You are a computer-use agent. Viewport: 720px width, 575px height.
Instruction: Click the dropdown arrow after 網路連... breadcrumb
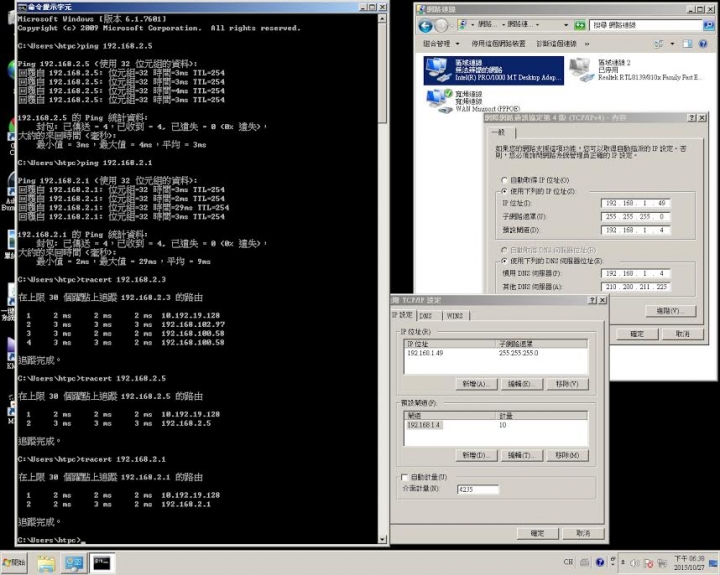point(537,25)
